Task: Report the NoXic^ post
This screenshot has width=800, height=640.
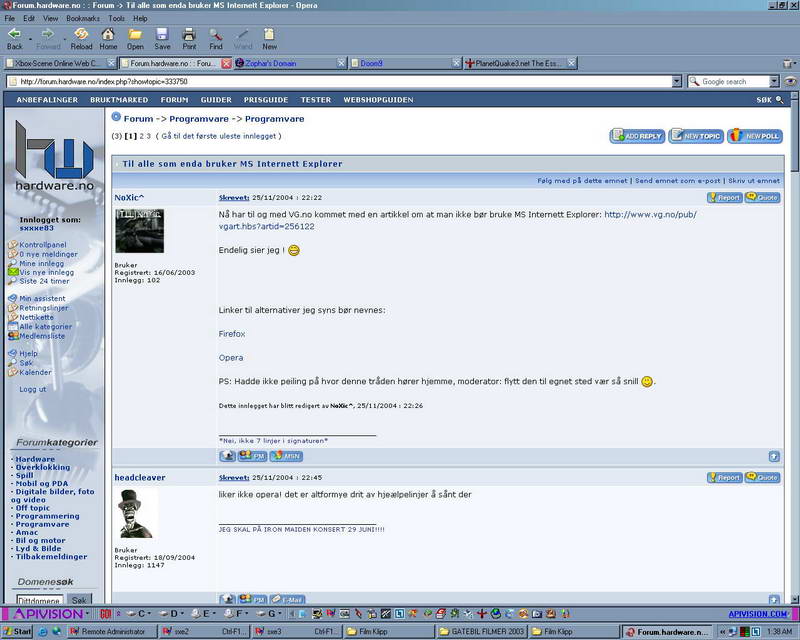Action: [x=724, y=198]
